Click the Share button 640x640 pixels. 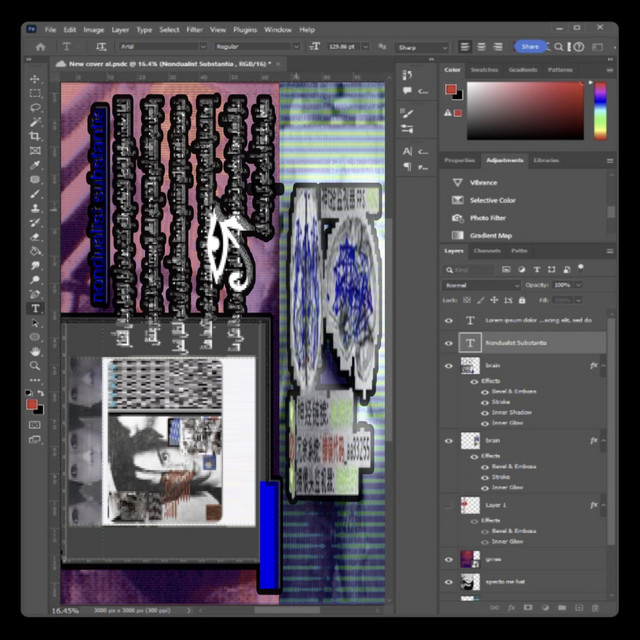(528, 46)
